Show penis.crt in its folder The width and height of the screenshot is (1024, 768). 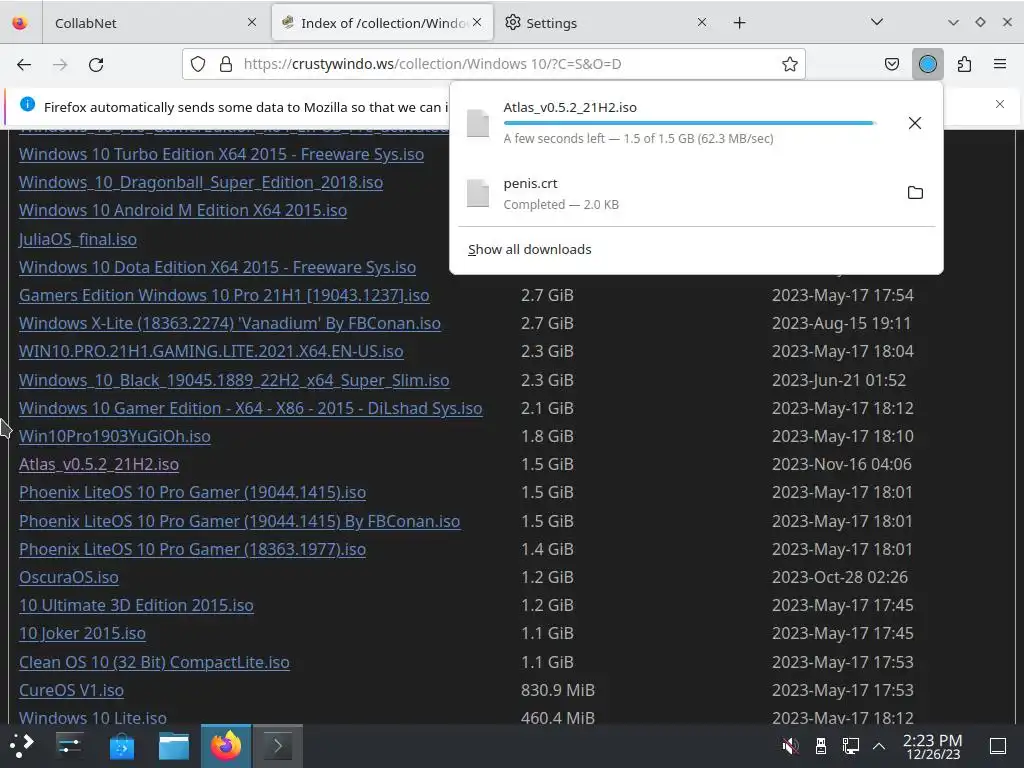coord(915,193)
